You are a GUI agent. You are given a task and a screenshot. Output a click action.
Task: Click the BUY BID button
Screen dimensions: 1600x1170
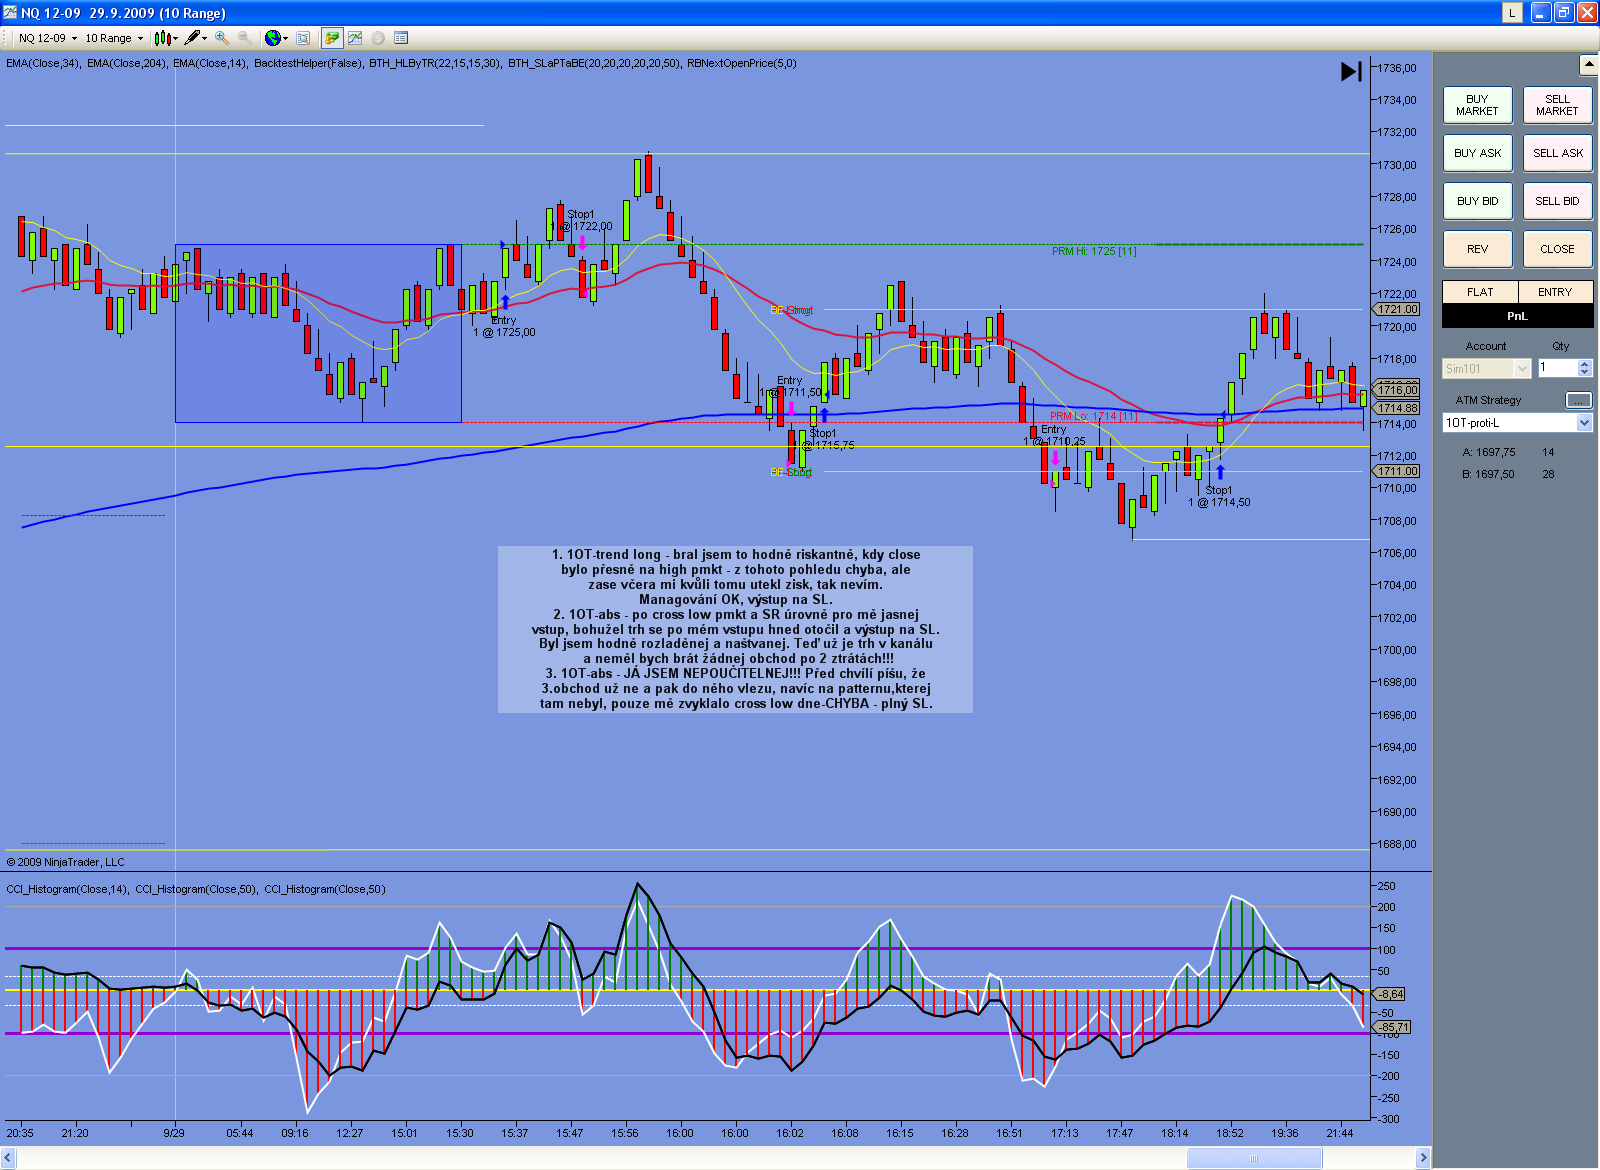1477,201
